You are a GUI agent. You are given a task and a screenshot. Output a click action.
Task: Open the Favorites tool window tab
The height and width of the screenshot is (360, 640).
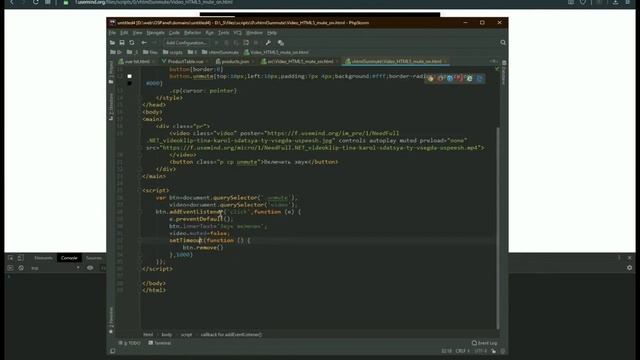pyautogui.click(x=111, y=320)
